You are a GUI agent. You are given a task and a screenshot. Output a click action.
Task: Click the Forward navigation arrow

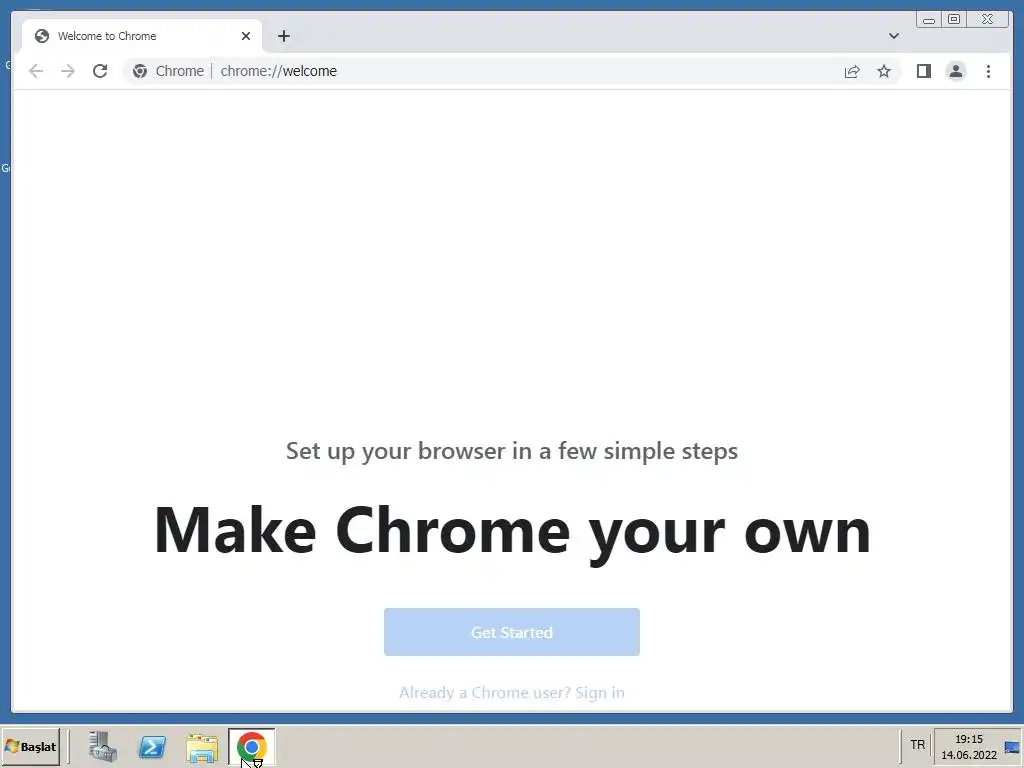pos(68,71)
